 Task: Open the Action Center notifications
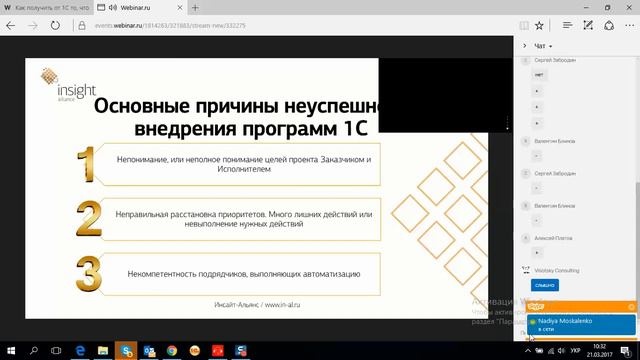pyautogui.click(x=626, y=351)
